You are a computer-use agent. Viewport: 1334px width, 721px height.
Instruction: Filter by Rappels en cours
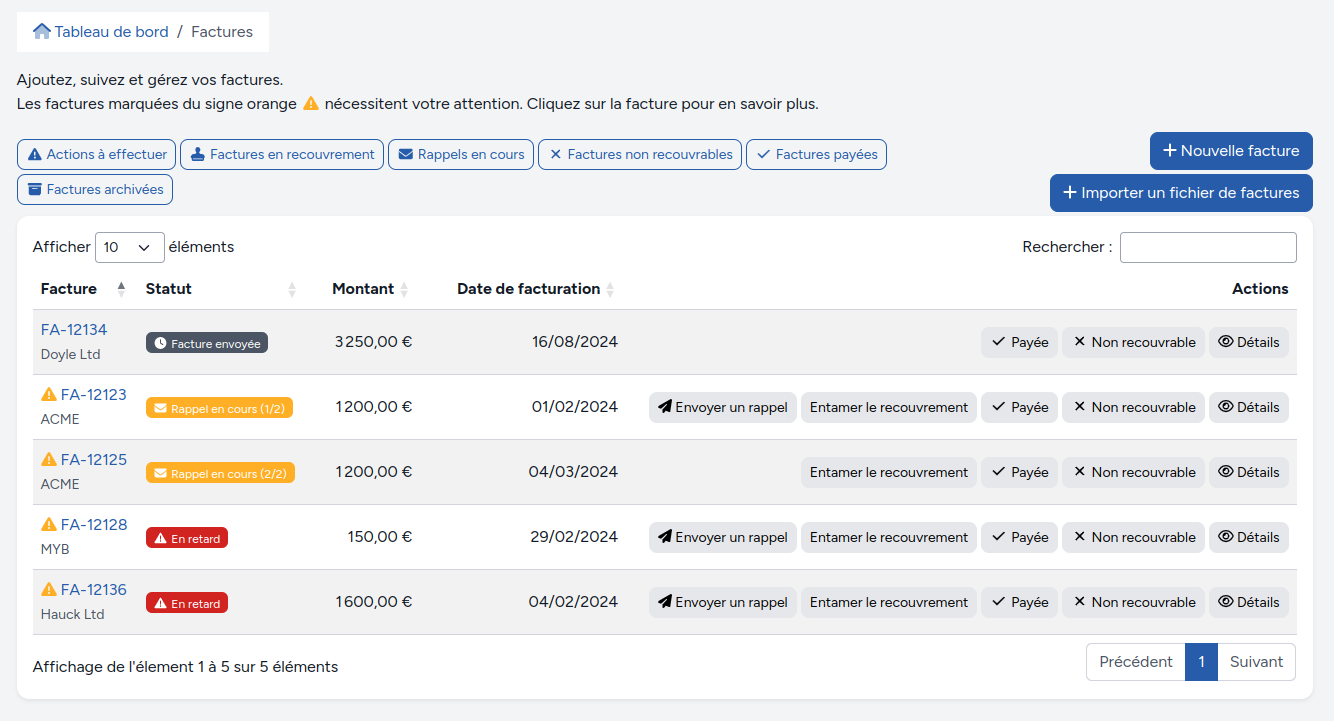[461, 155]
